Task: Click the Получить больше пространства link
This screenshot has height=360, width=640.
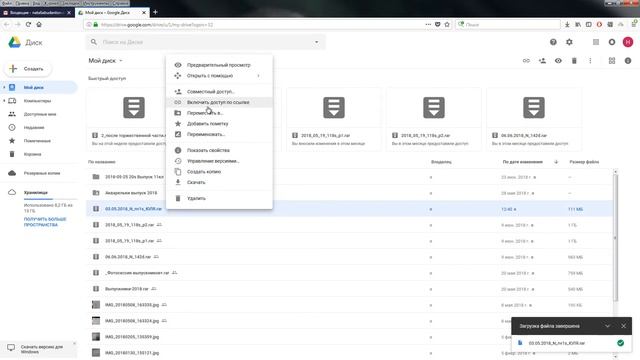Action: point(44,222)
